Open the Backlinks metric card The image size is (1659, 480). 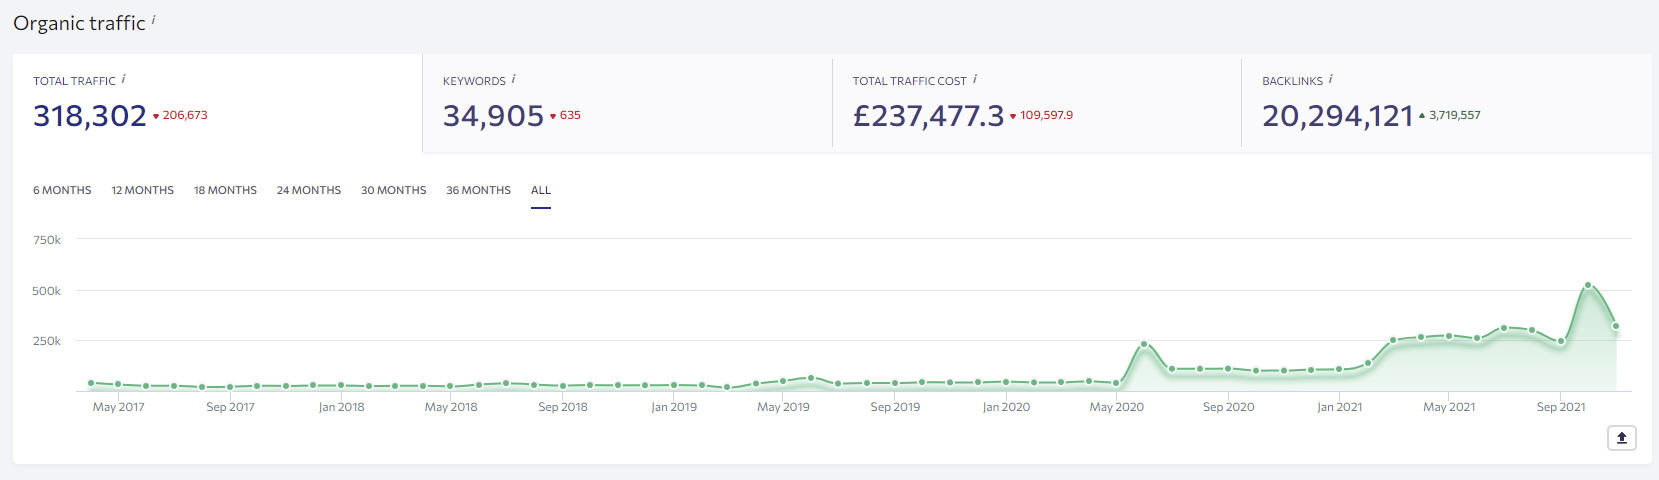point(1446,103)
